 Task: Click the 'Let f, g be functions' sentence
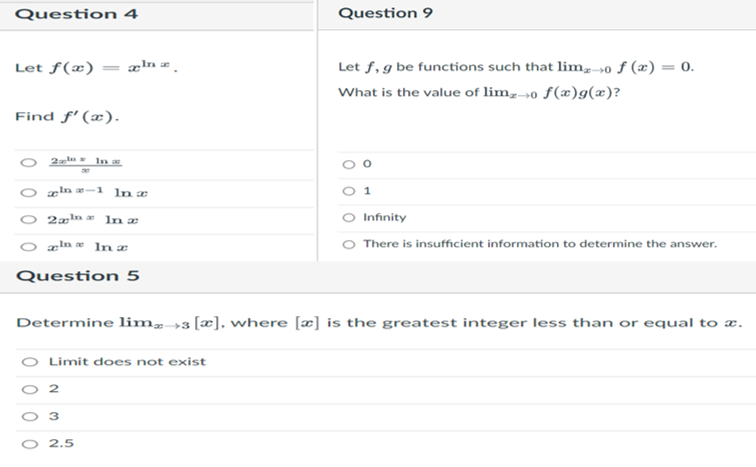click(x=515, y=67)
